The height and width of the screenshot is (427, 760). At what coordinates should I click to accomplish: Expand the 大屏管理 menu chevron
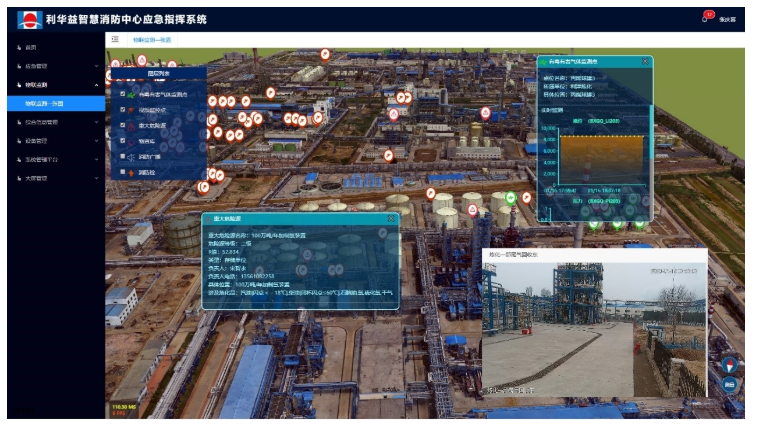tap(96, 178)
